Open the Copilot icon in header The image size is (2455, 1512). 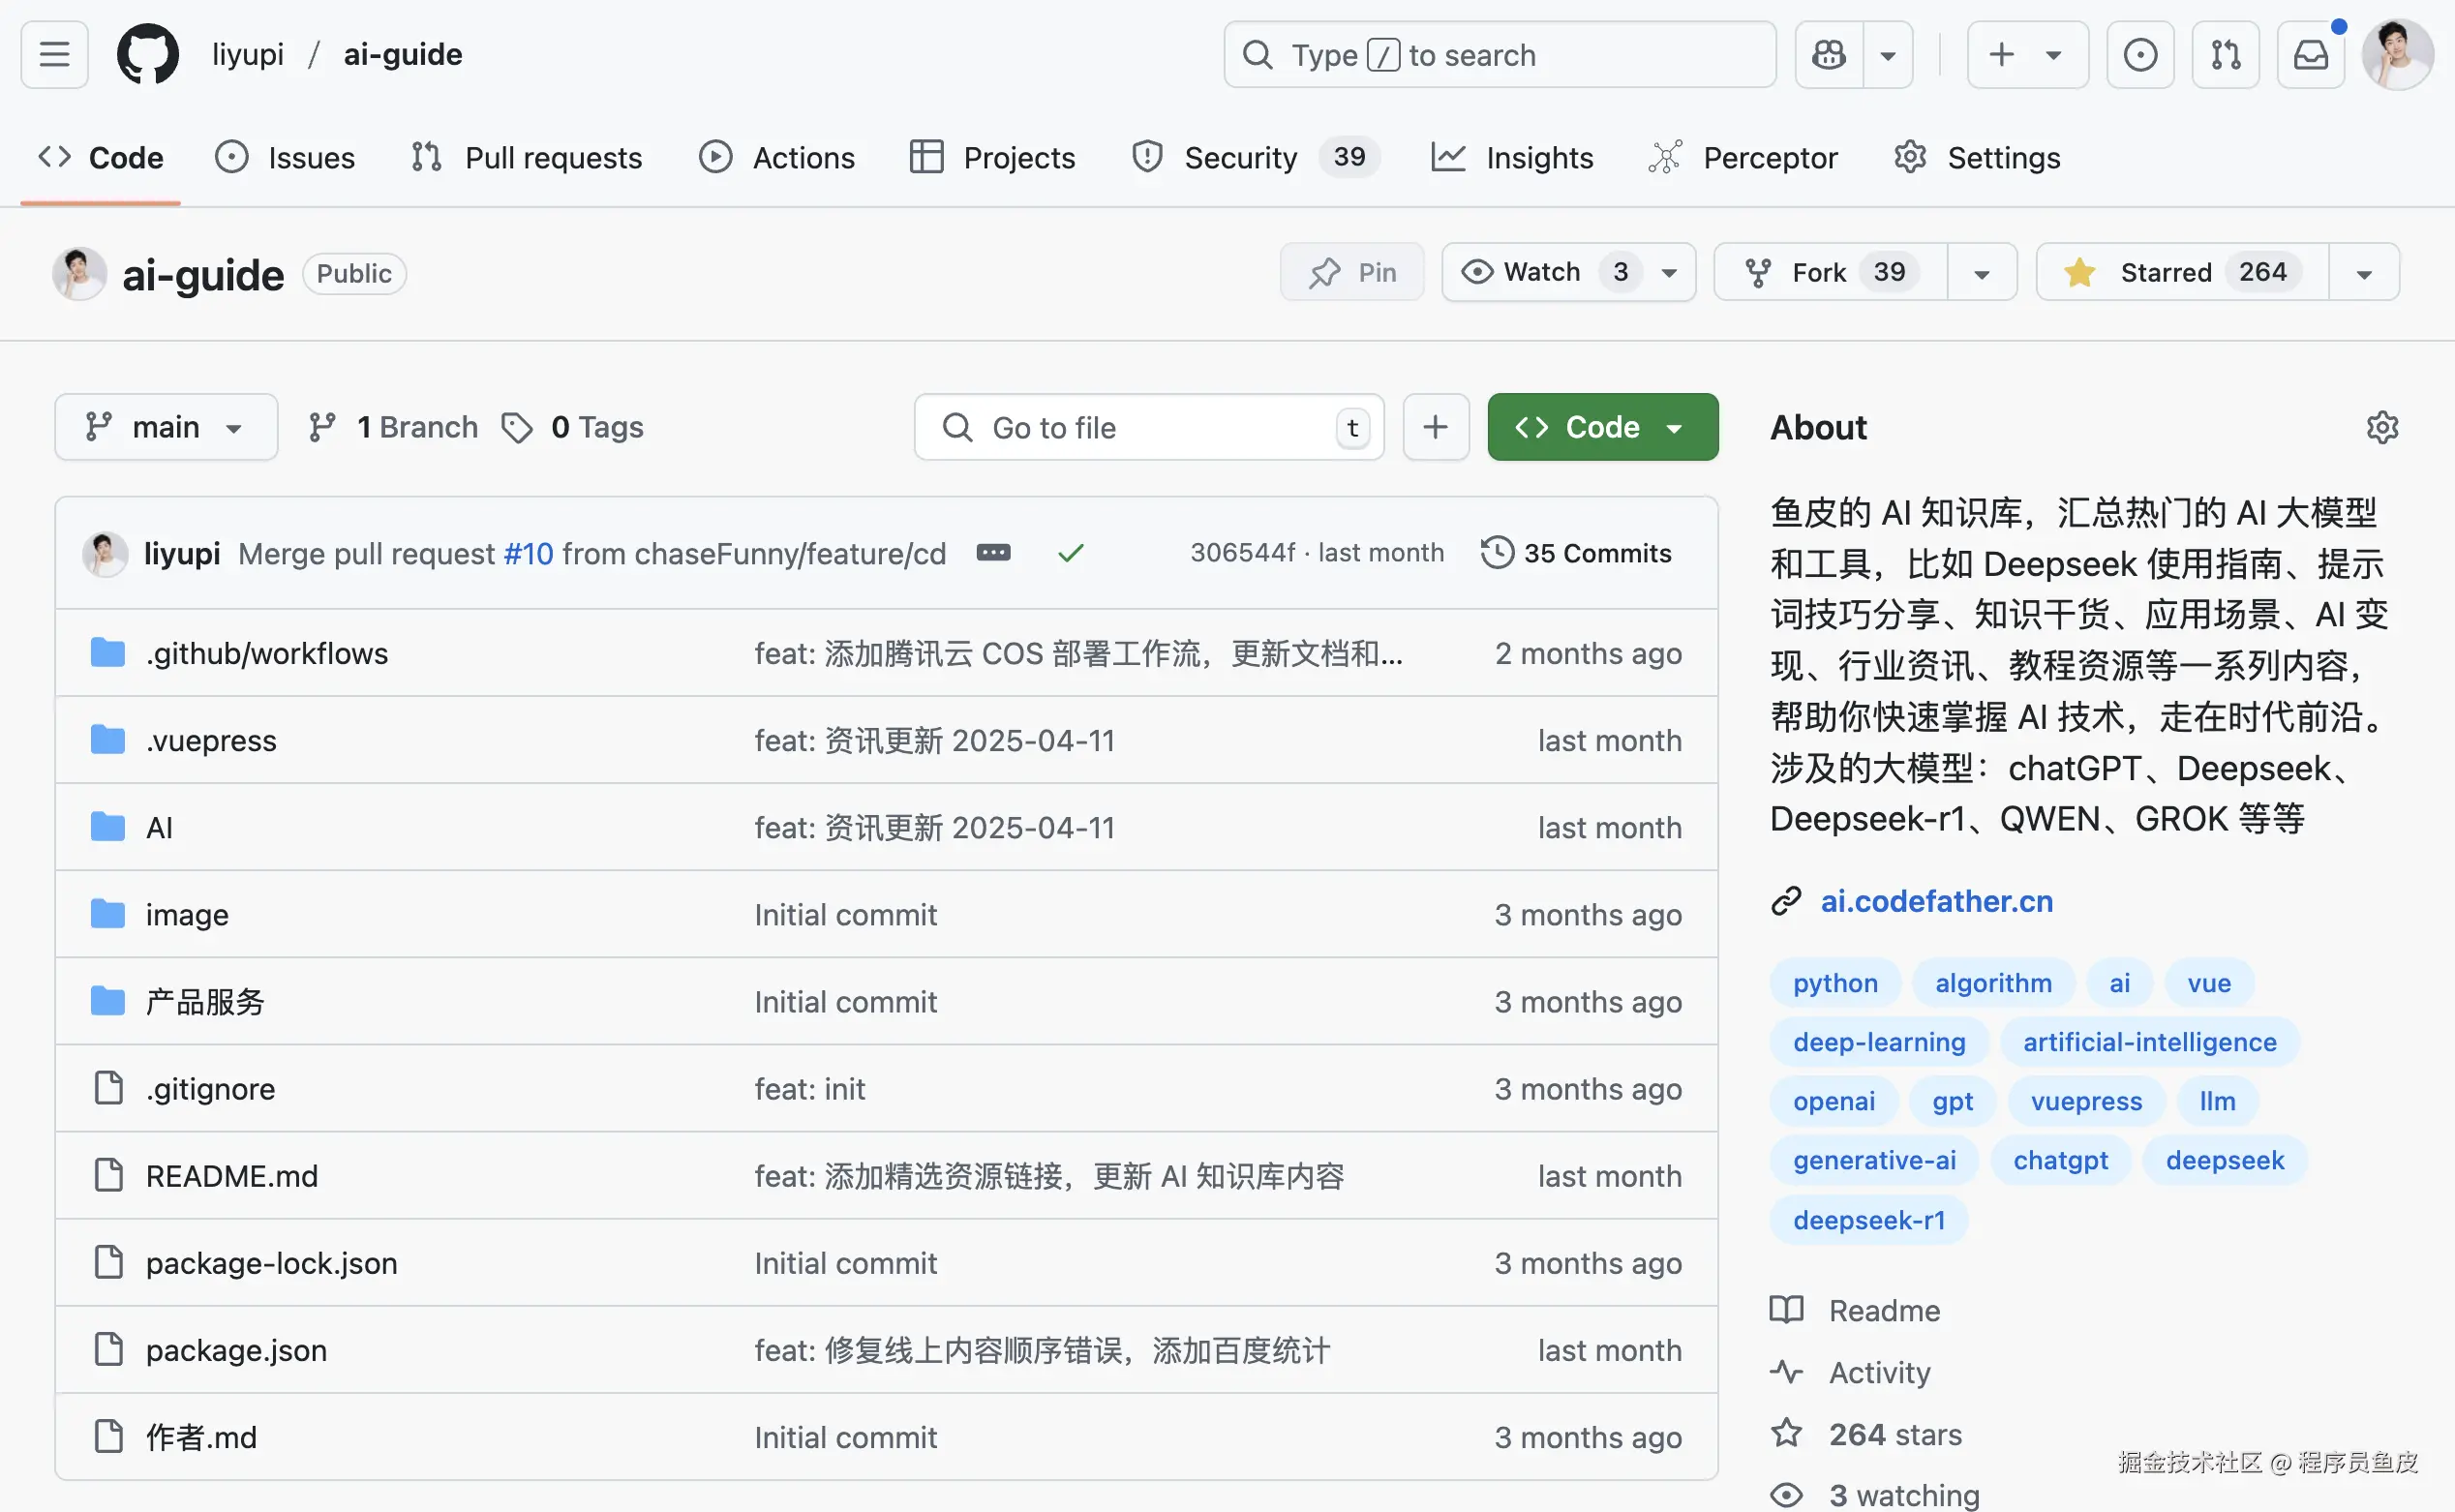[x=1829, y=54]
